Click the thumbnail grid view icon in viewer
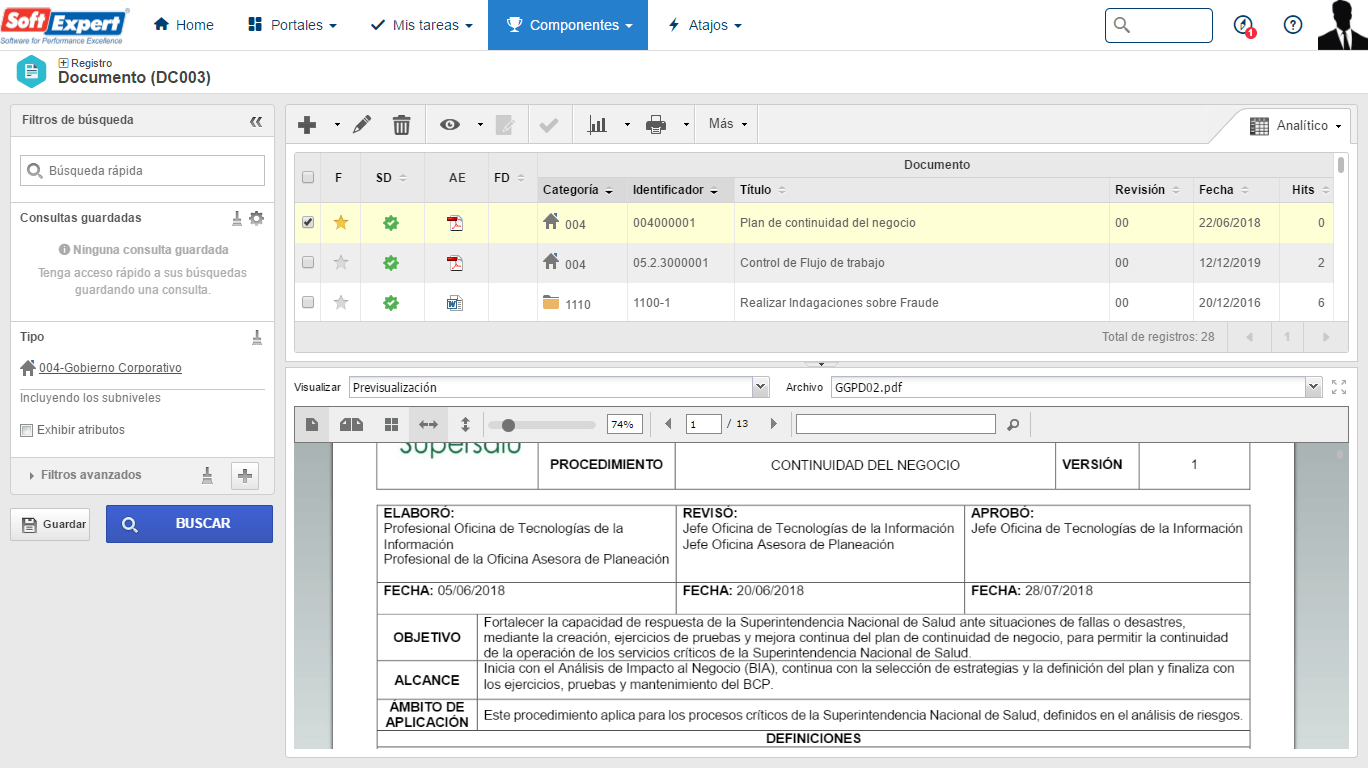Screen dimensions: 1368x768 click(x=392, y=425)
